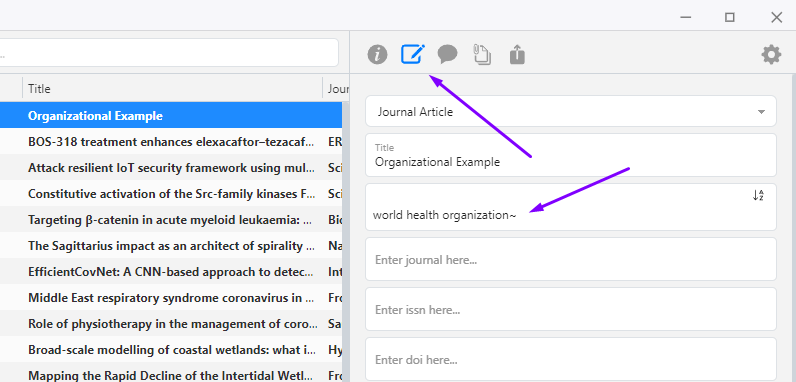Focus the Enter doi here field
This screenshot has width=796, height=382.
coord(571,359)
